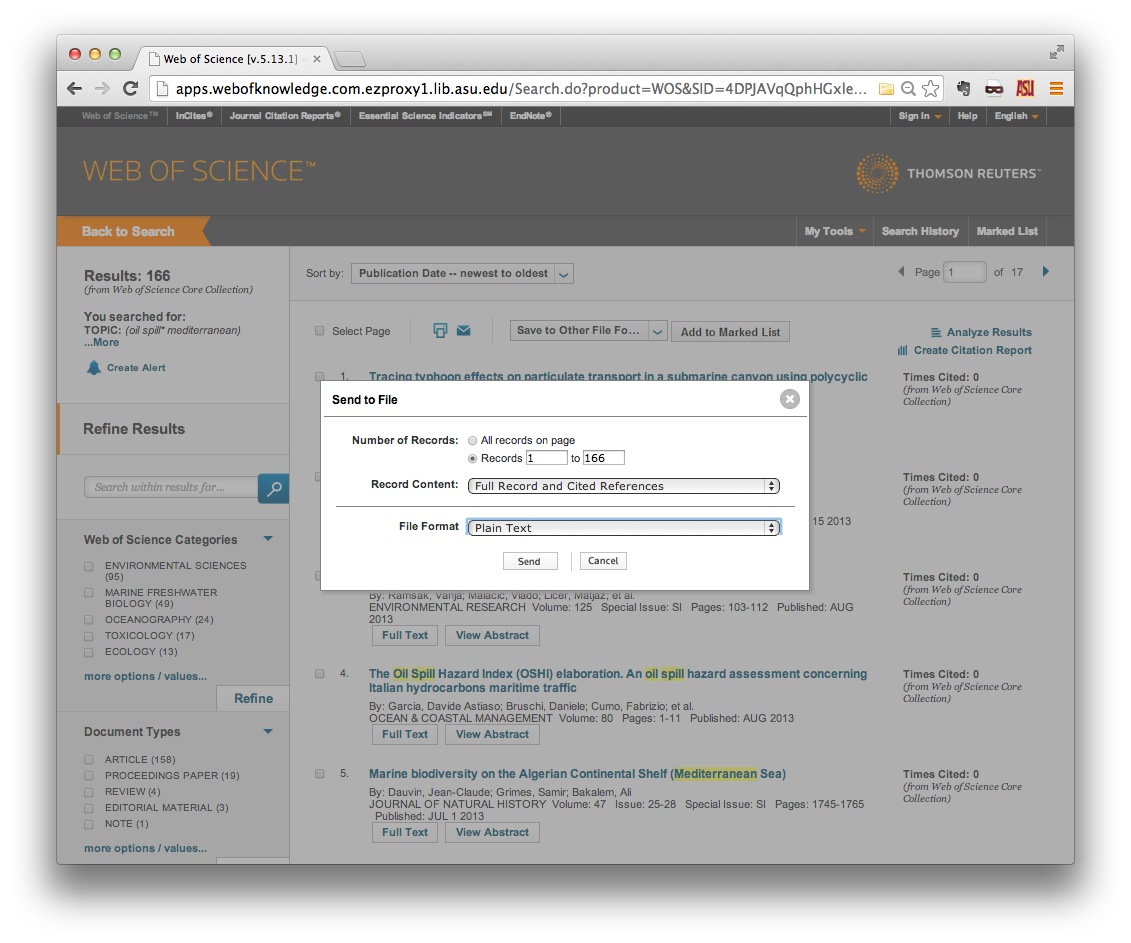1131x943 pixels.
Task: Open Sort by dropdown
Action: (462, 273)
